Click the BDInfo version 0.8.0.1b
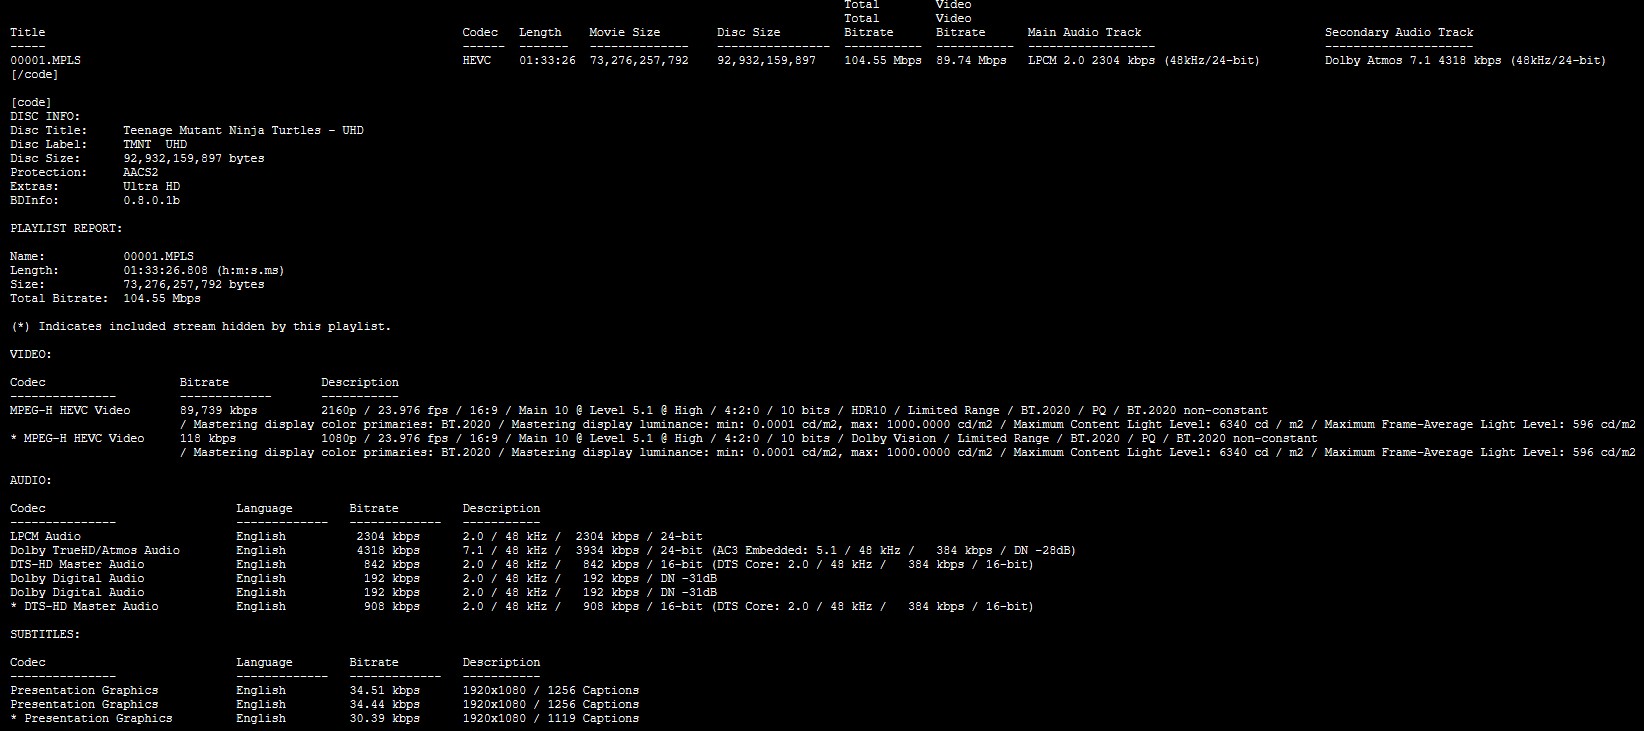Image resolution: width=1644 pixels, height=731 pixels. 151,200
